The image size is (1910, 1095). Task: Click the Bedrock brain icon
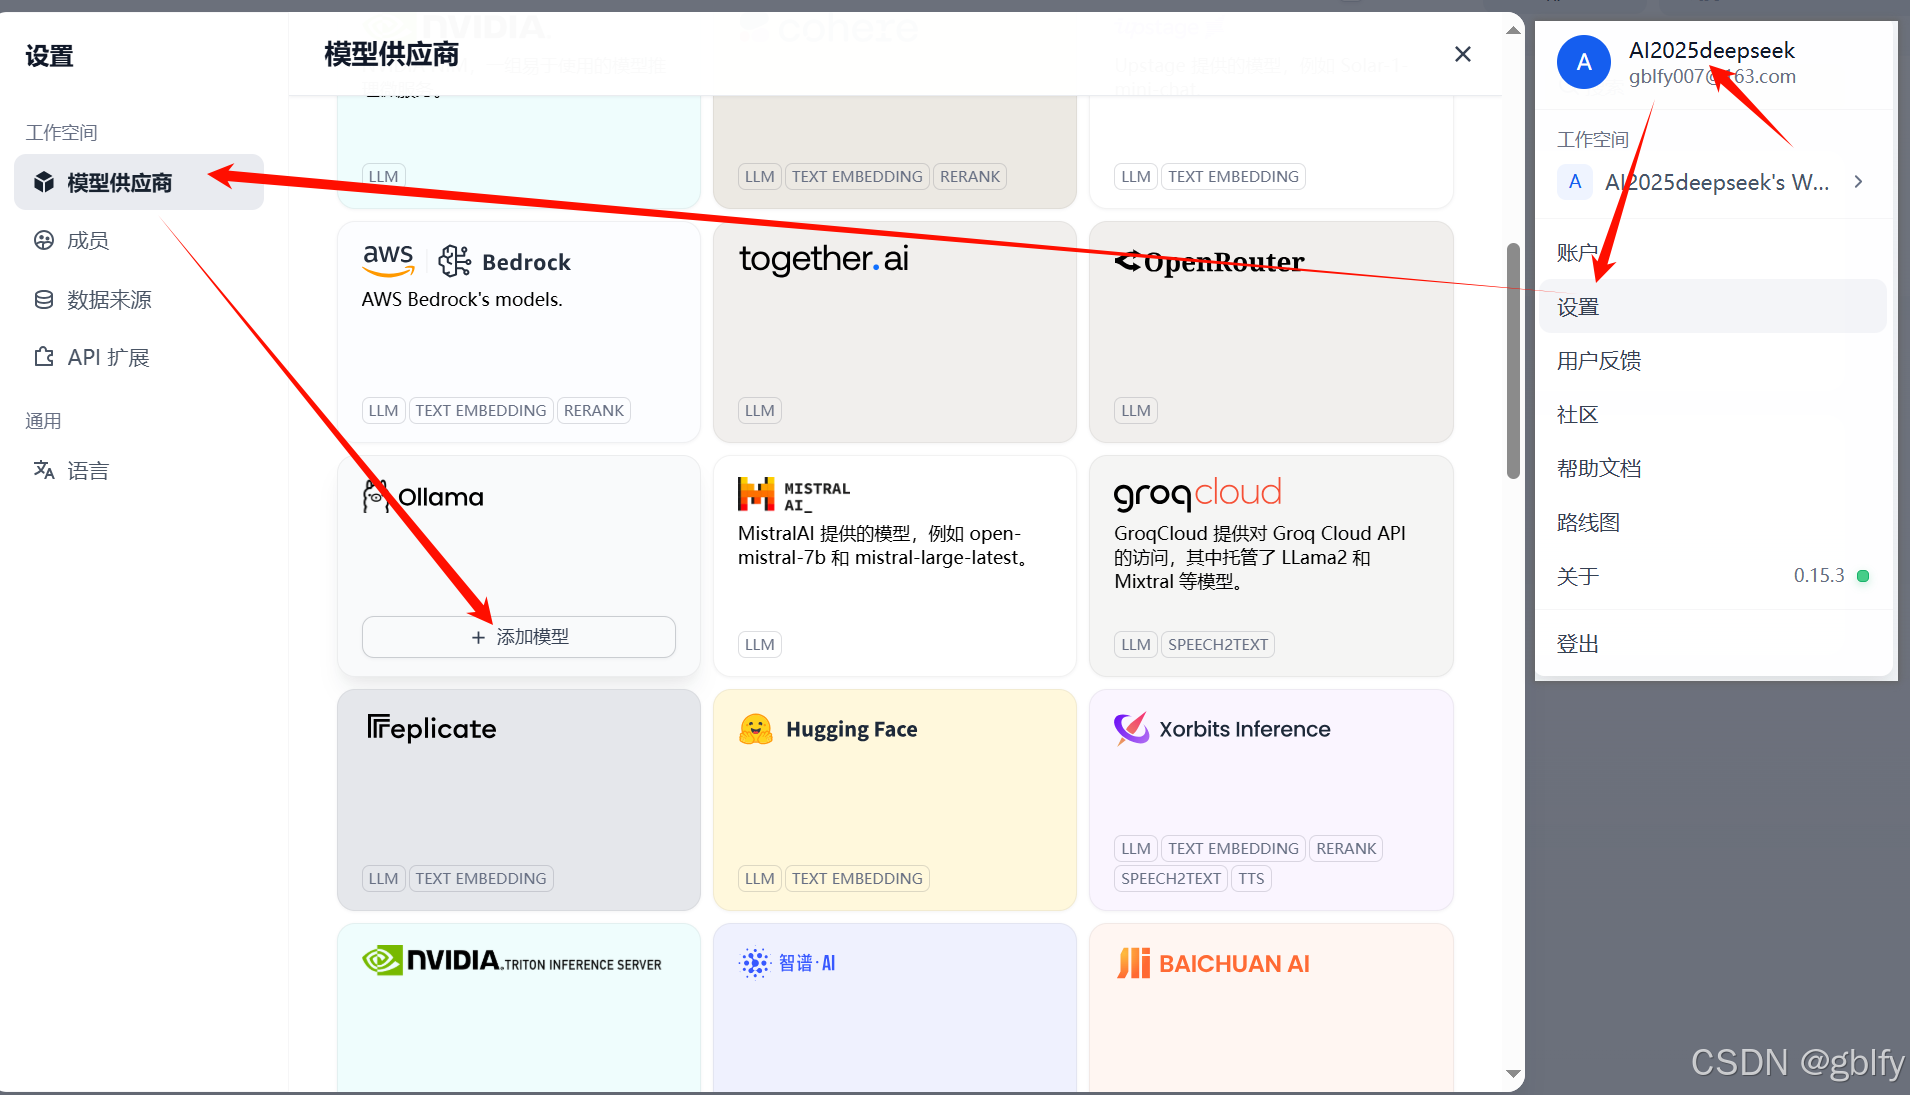pos(455,261)
